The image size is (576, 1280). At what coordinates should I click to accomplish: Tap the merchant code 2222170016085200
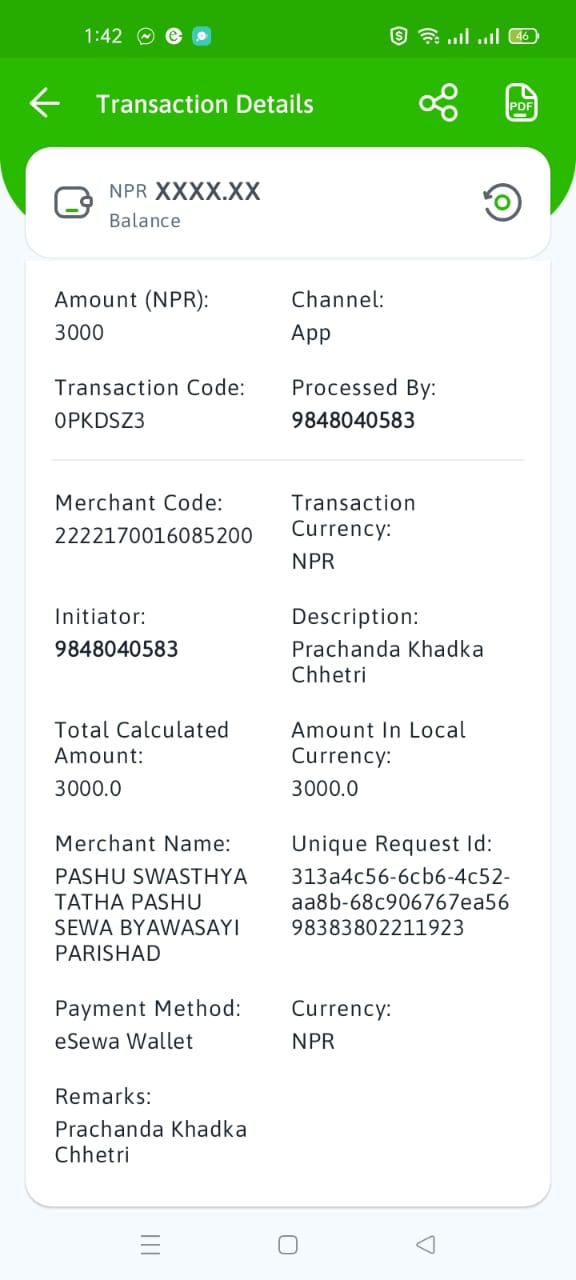click(x=154, y=535)
